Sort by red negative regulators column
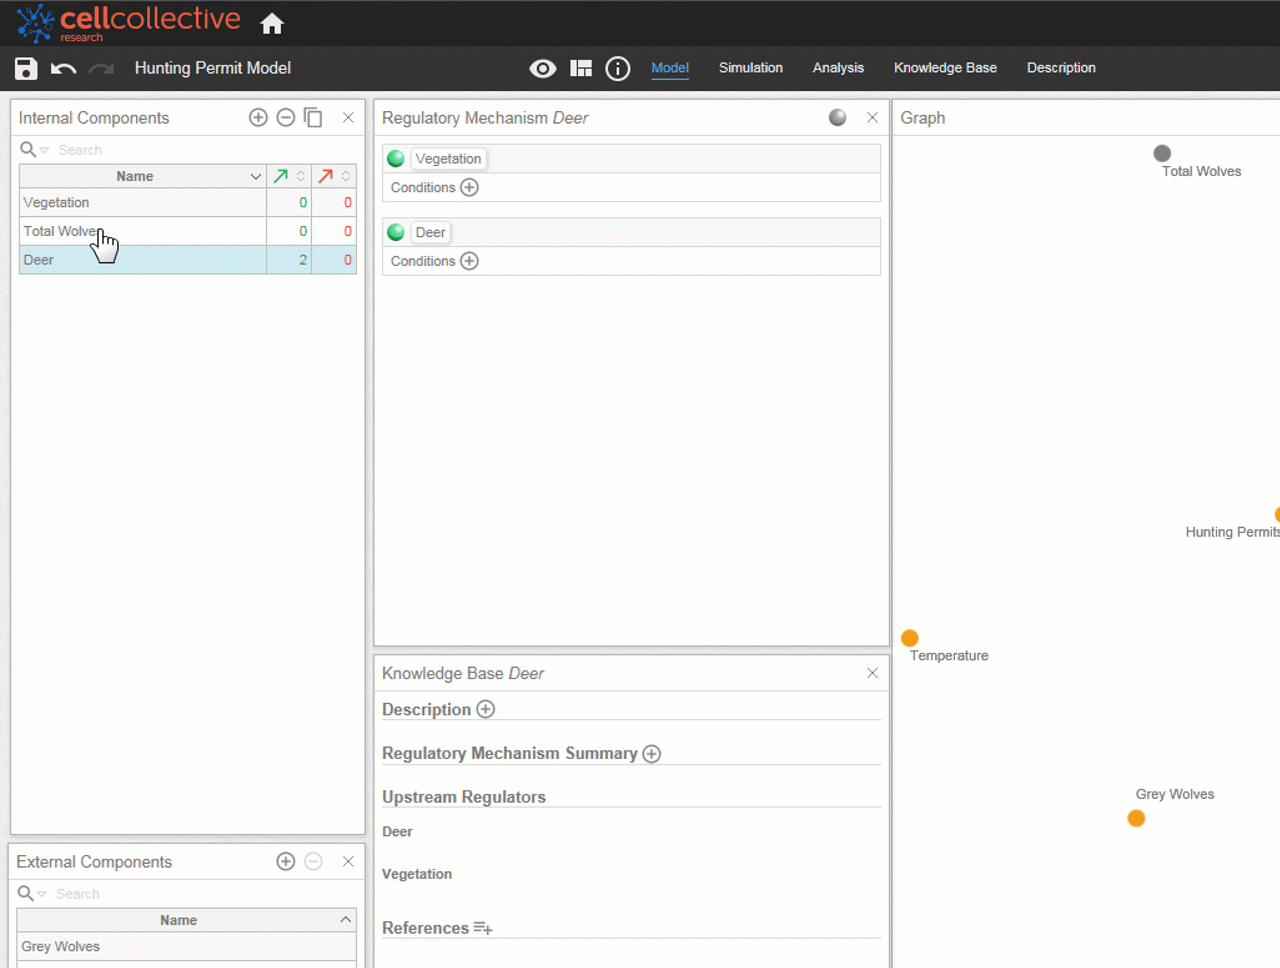The width and height of the screenshot is (1280, 968). pos(334,176)
